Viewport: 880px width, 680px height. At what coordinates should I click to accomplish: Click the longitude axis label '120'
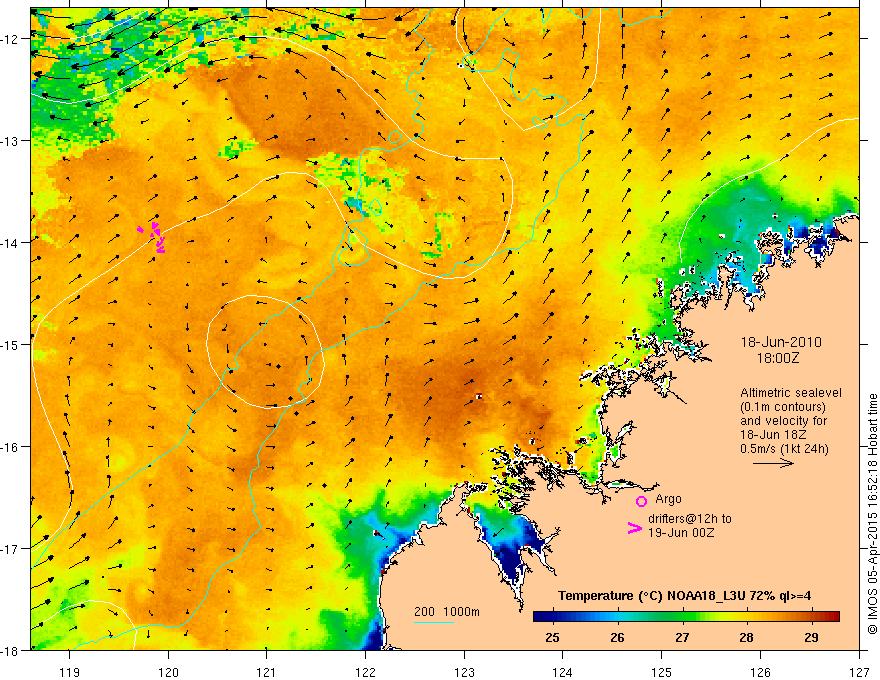coord(168,672)
